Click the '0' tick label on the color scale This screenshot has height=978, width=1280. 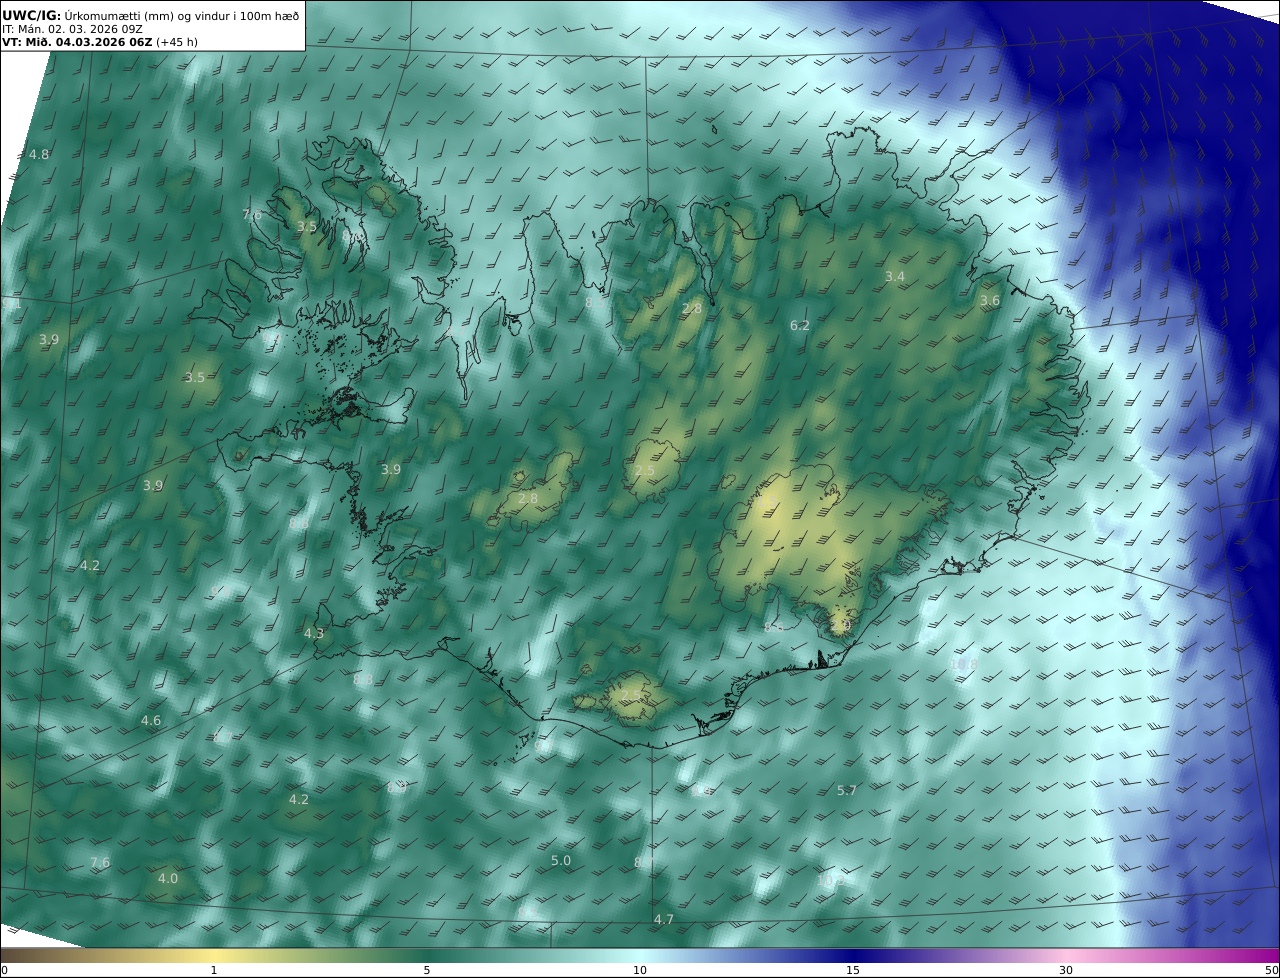coord(4,970)
